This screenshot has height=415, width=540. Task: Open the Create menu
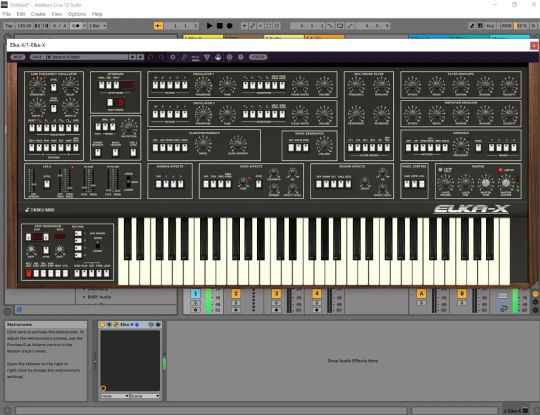[x=38, y=14]
